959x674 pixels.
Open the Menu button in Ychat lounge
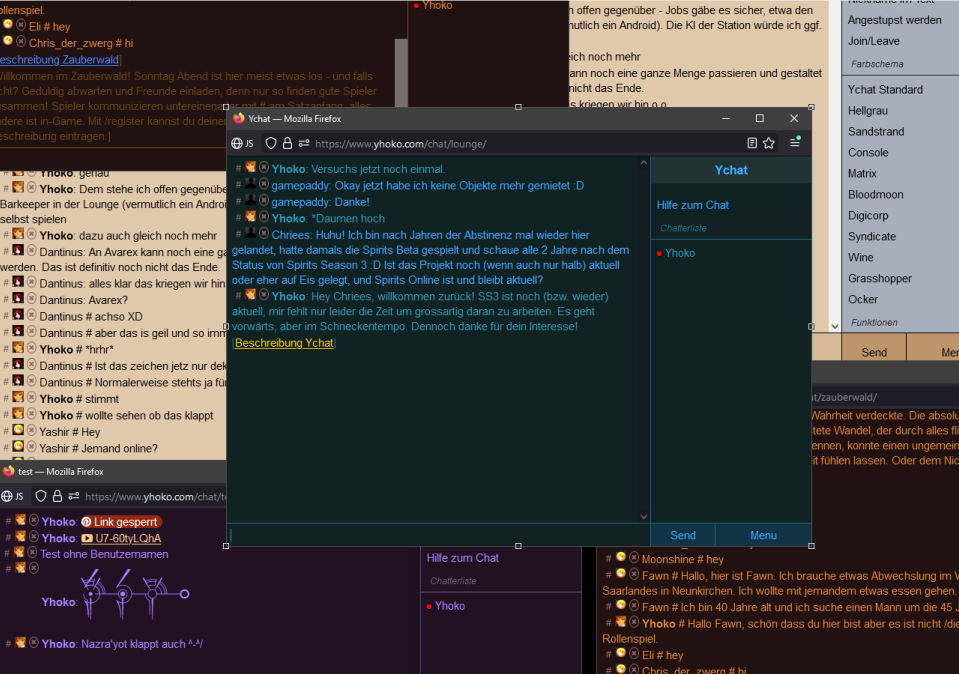pyautogui.click(x=763, y=535)
